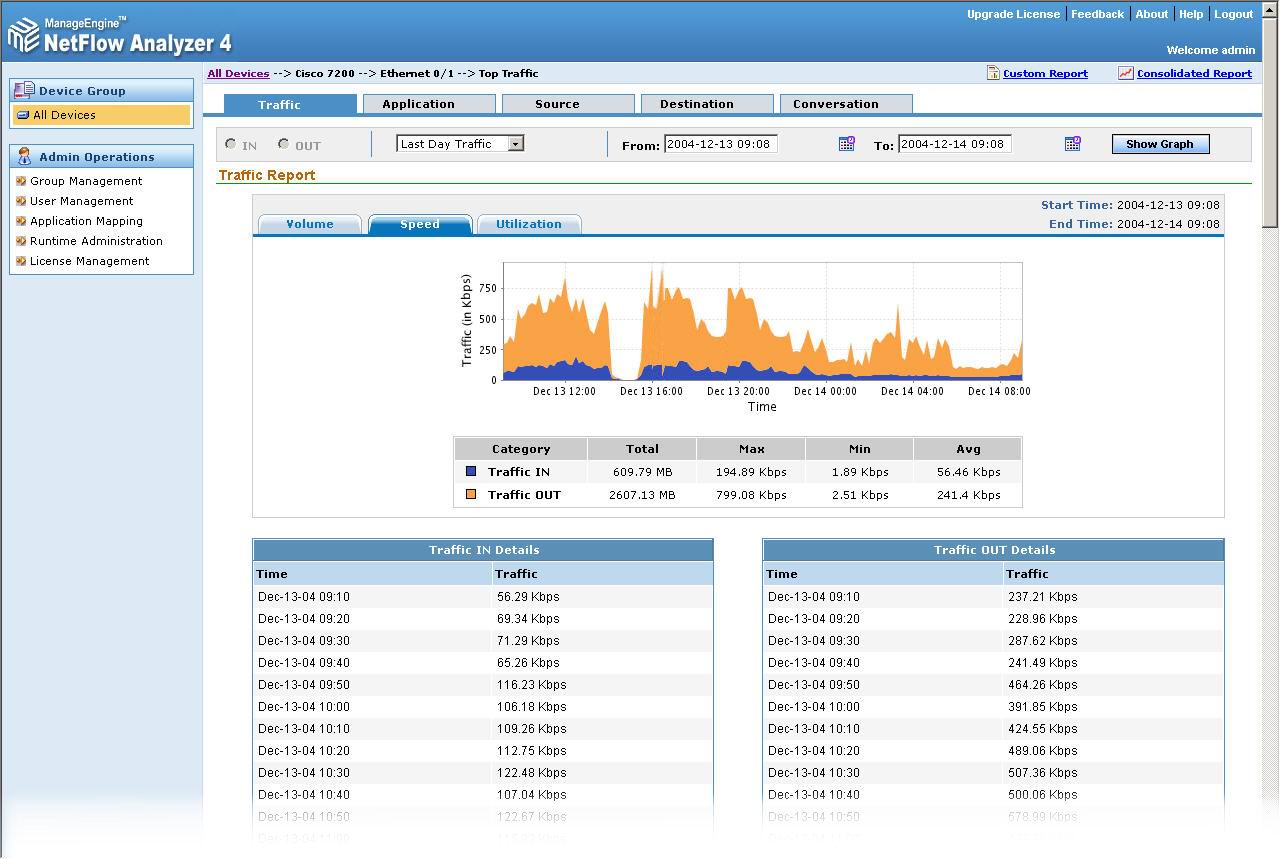Click the Traffic IN blue legend swatch

471,471
